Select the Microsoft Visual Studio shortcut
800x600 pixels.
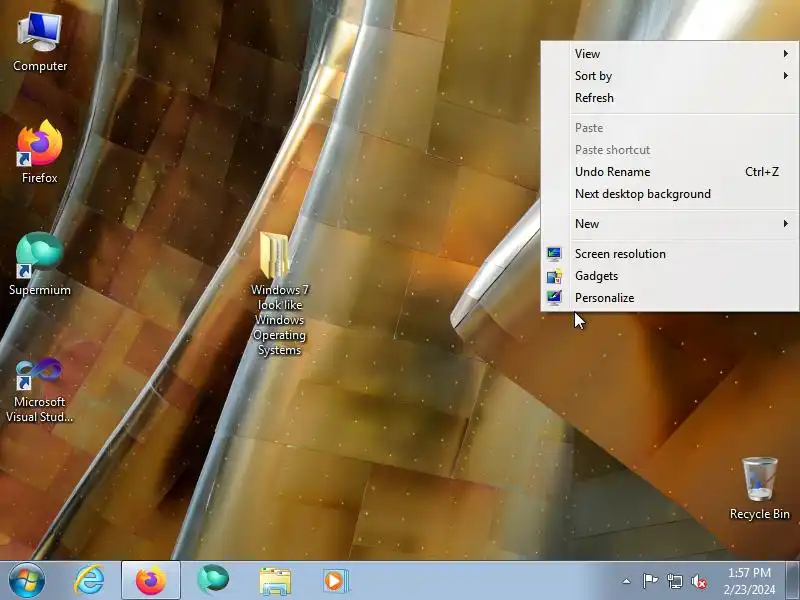click(40, 390)
